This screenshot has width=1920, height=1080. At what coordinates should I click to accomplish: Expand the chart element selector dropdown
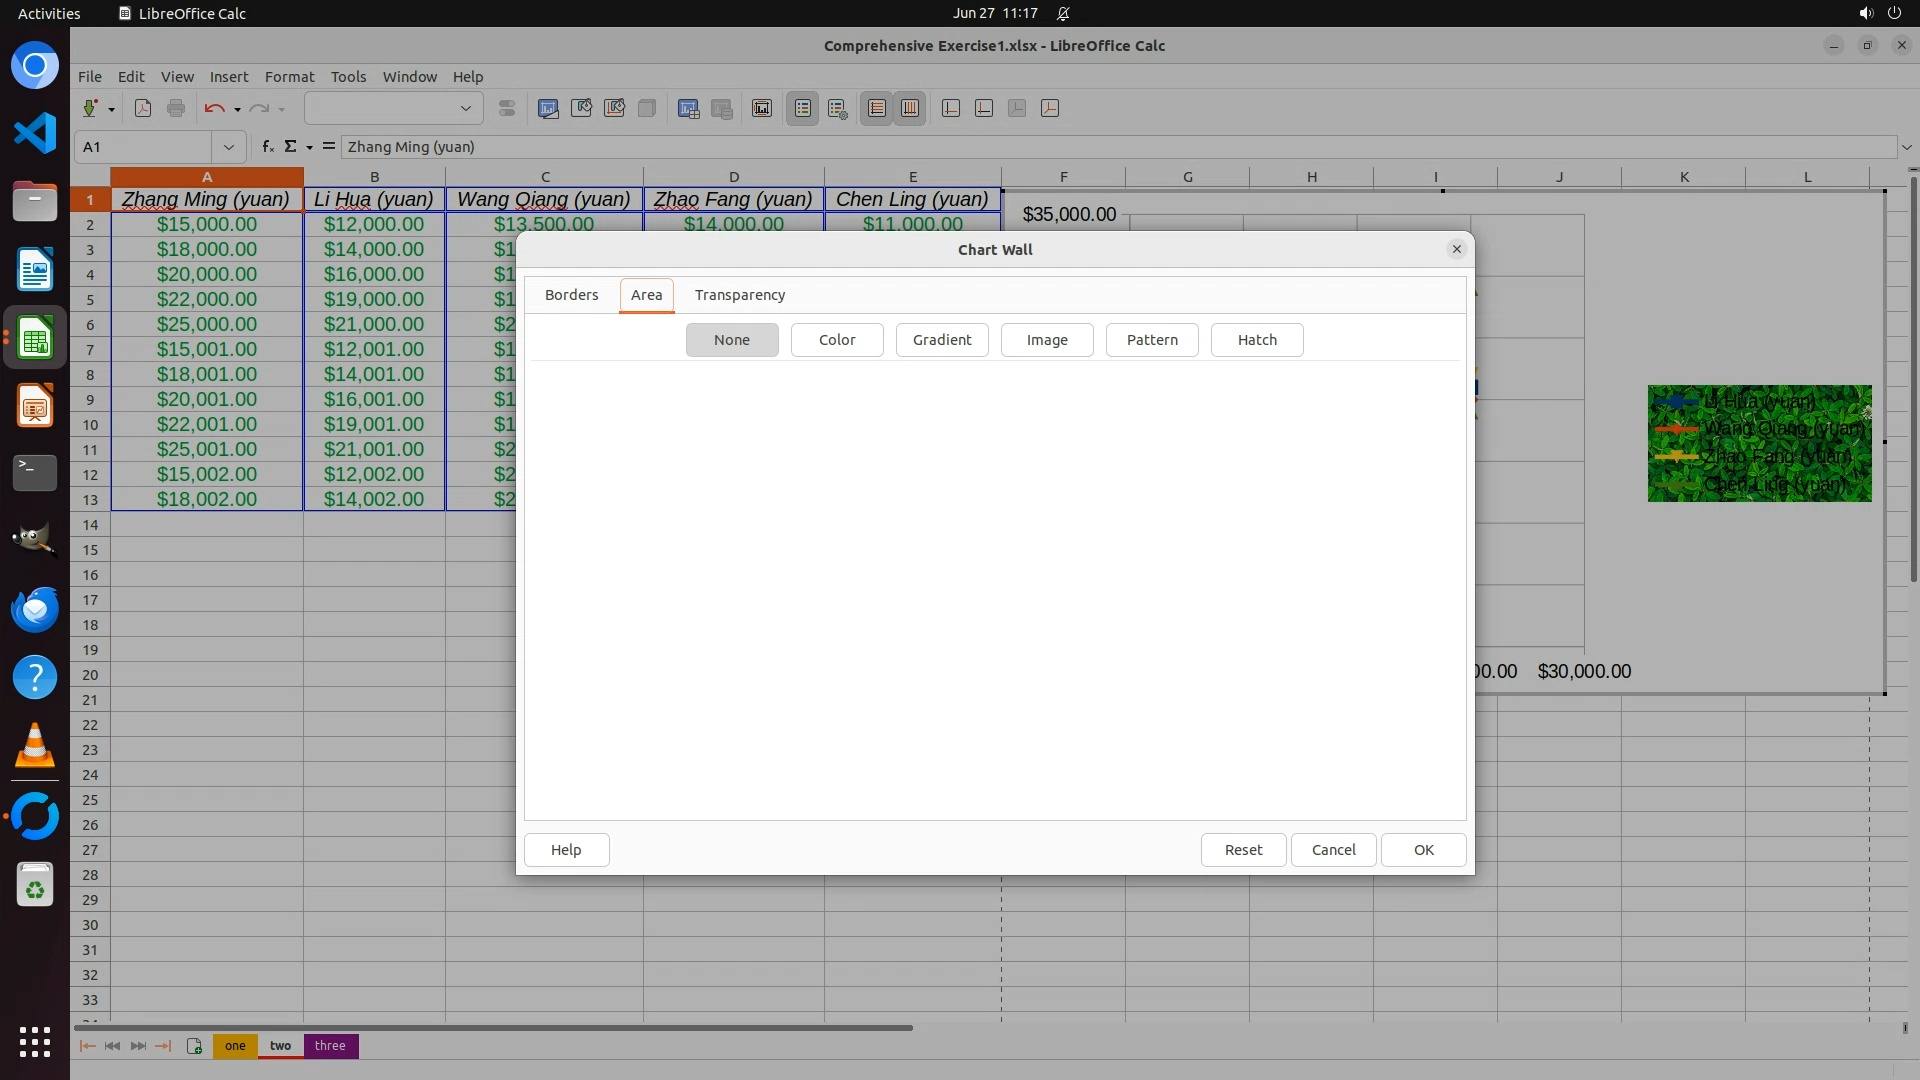[466, 109]
